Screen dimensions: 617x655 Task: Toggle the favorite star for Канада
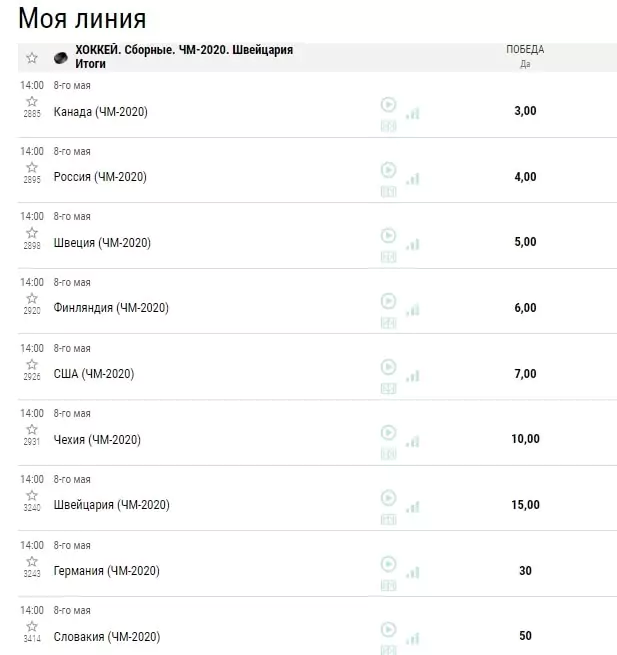32,102
